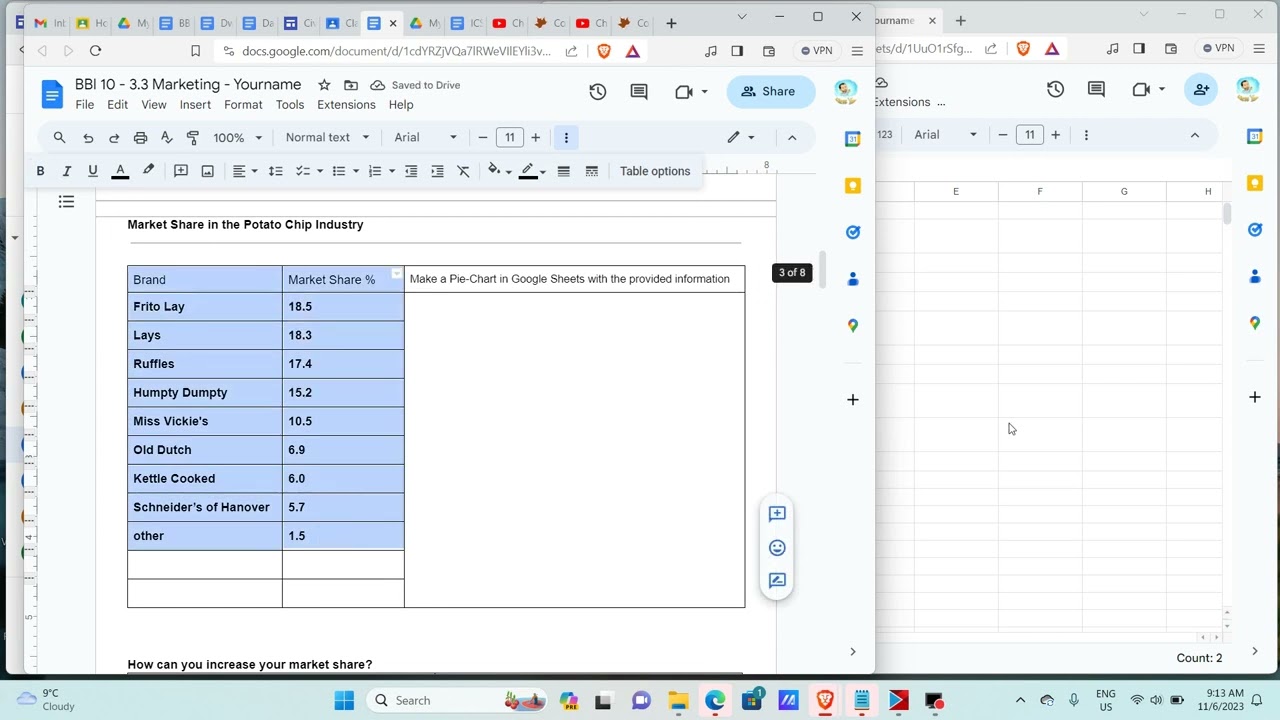Open the bulleted list dropdown
This screenshot has height=720, width=1280.
pos(344,171)
